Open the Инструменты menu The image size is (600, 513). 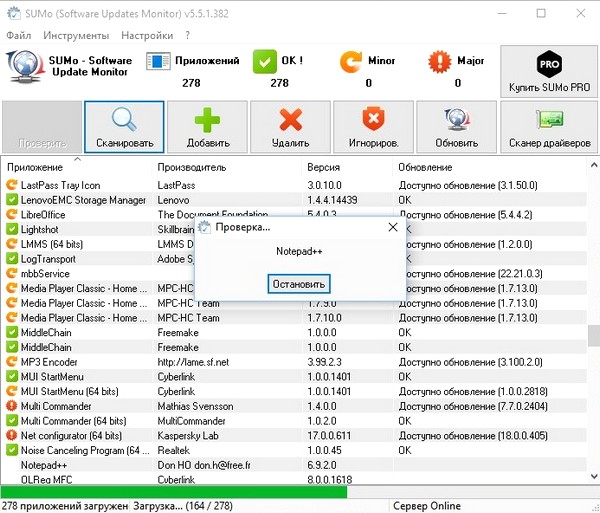pos(76,35)
